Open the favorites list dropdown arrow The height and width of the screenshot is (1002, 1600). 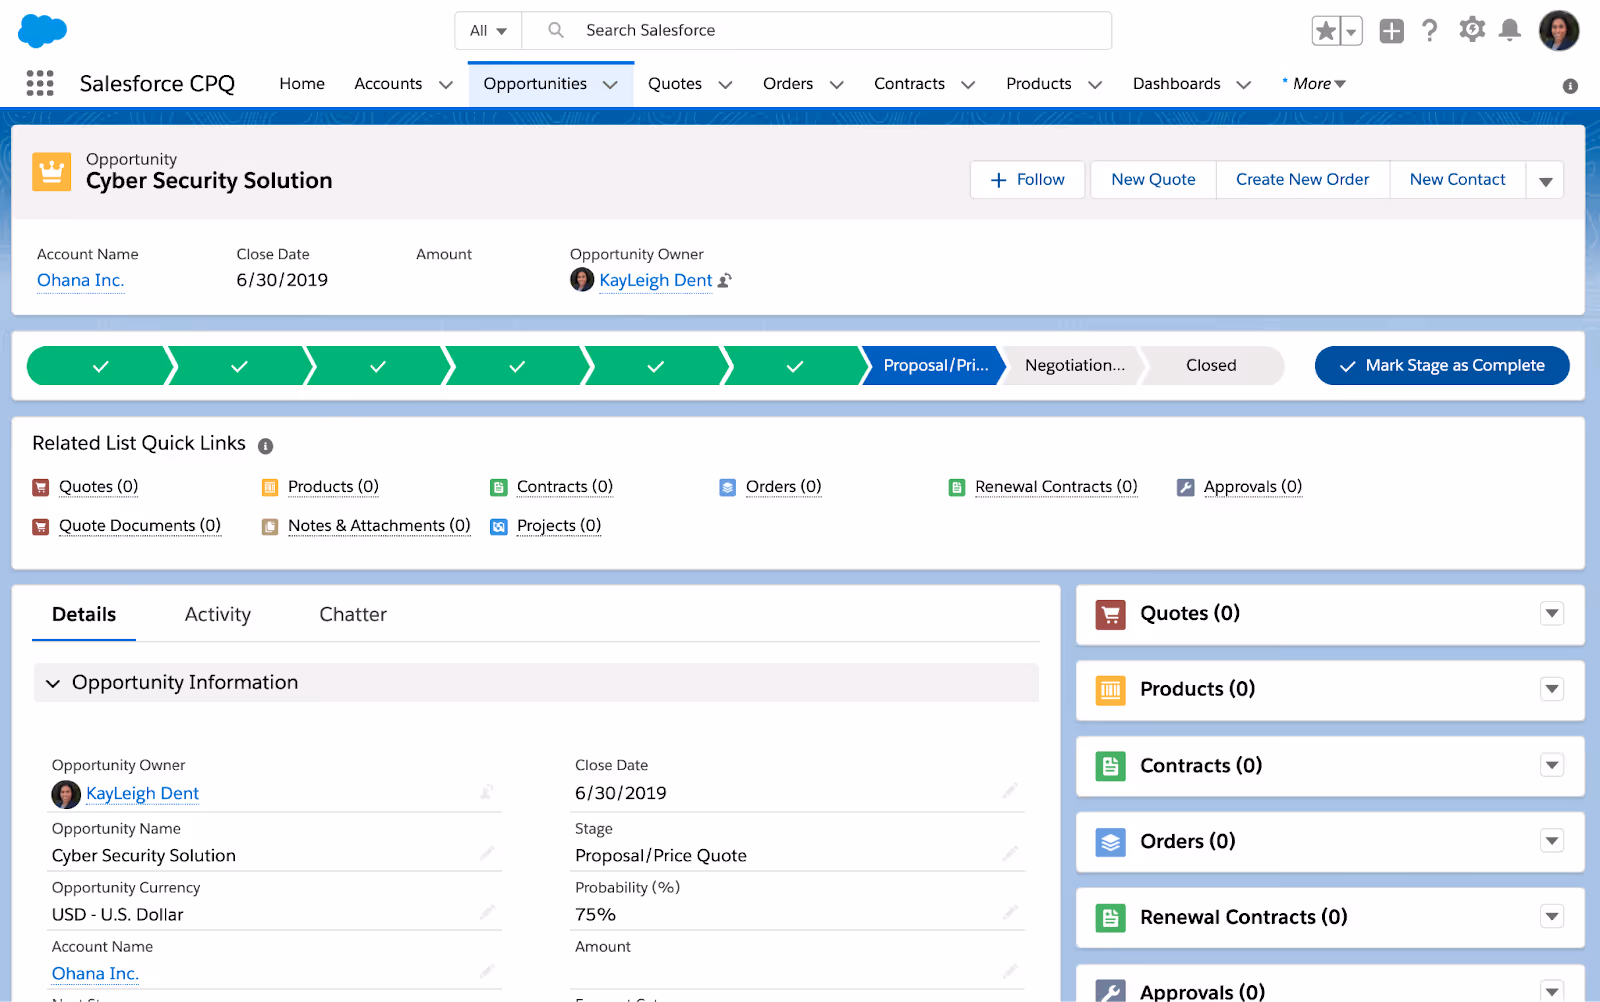click(1351, 31)
